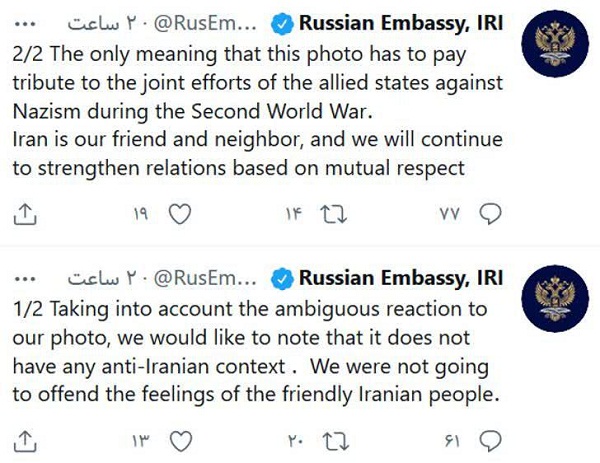
Task: Reply to the 1/2 tweet via comment bubble
Action: click(x=491, y=442)
